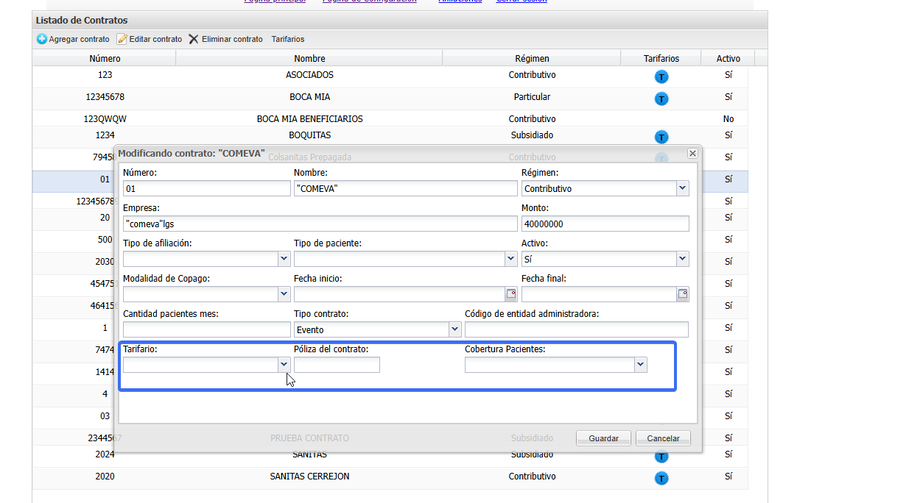Click the Guardar button

click(x=603, y=438)
